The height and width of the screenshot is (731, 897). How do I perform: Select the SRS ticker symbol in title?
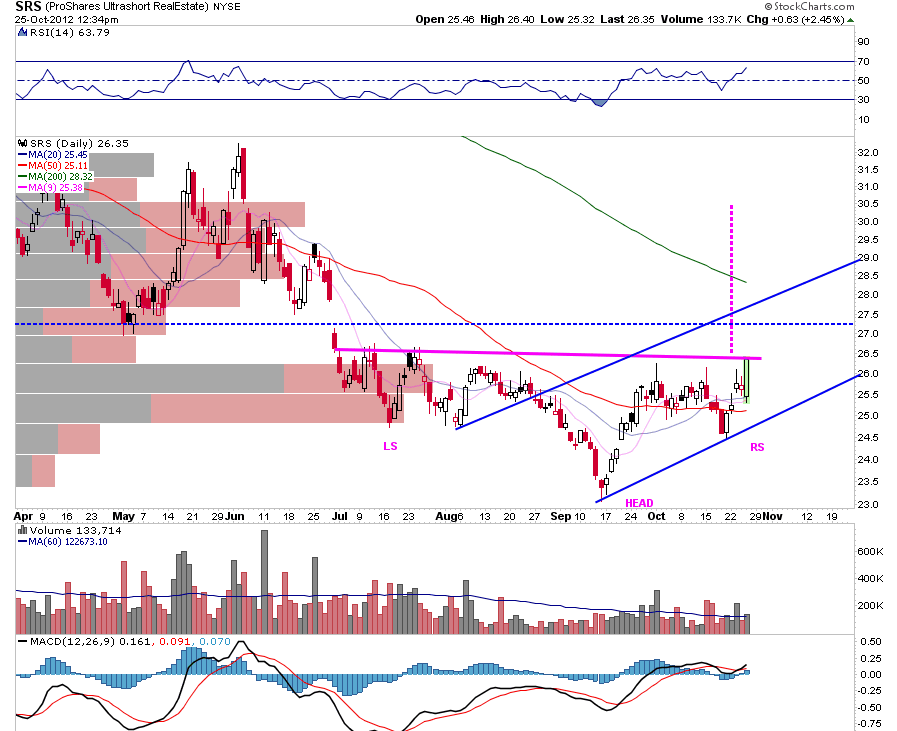pyautogui.click(x=28, y=6)
